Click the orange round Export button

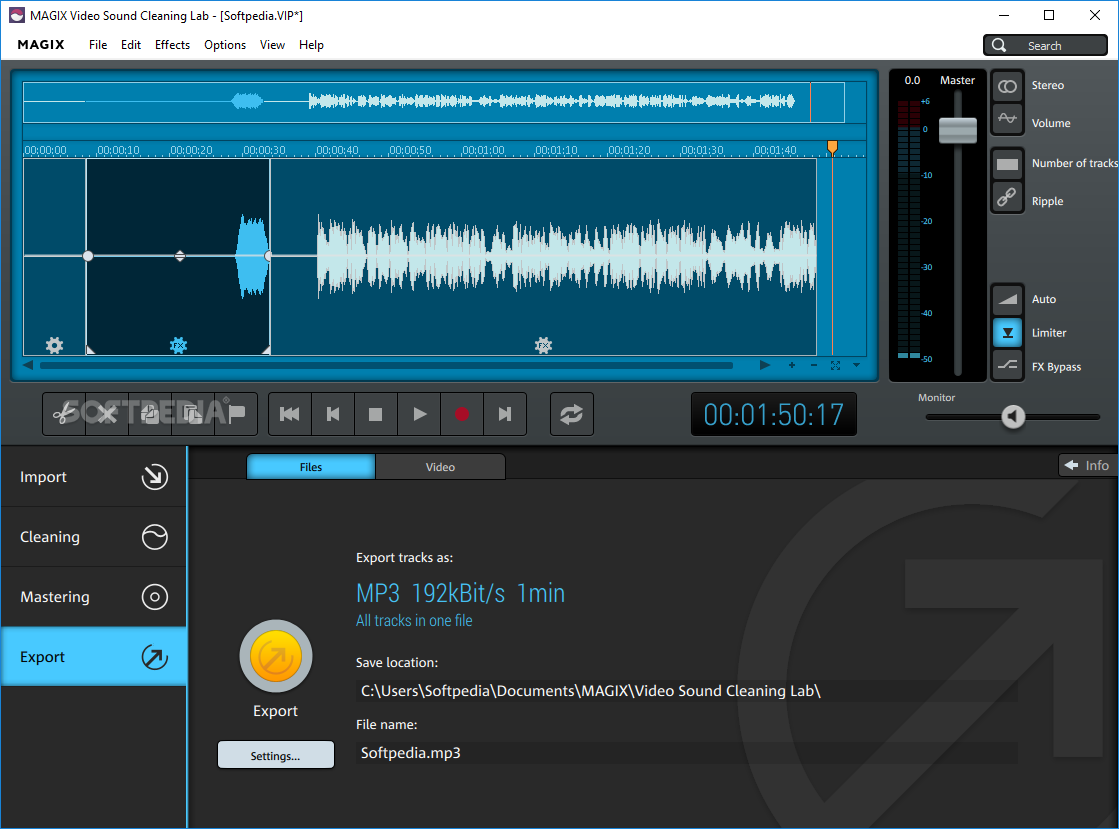275,656
